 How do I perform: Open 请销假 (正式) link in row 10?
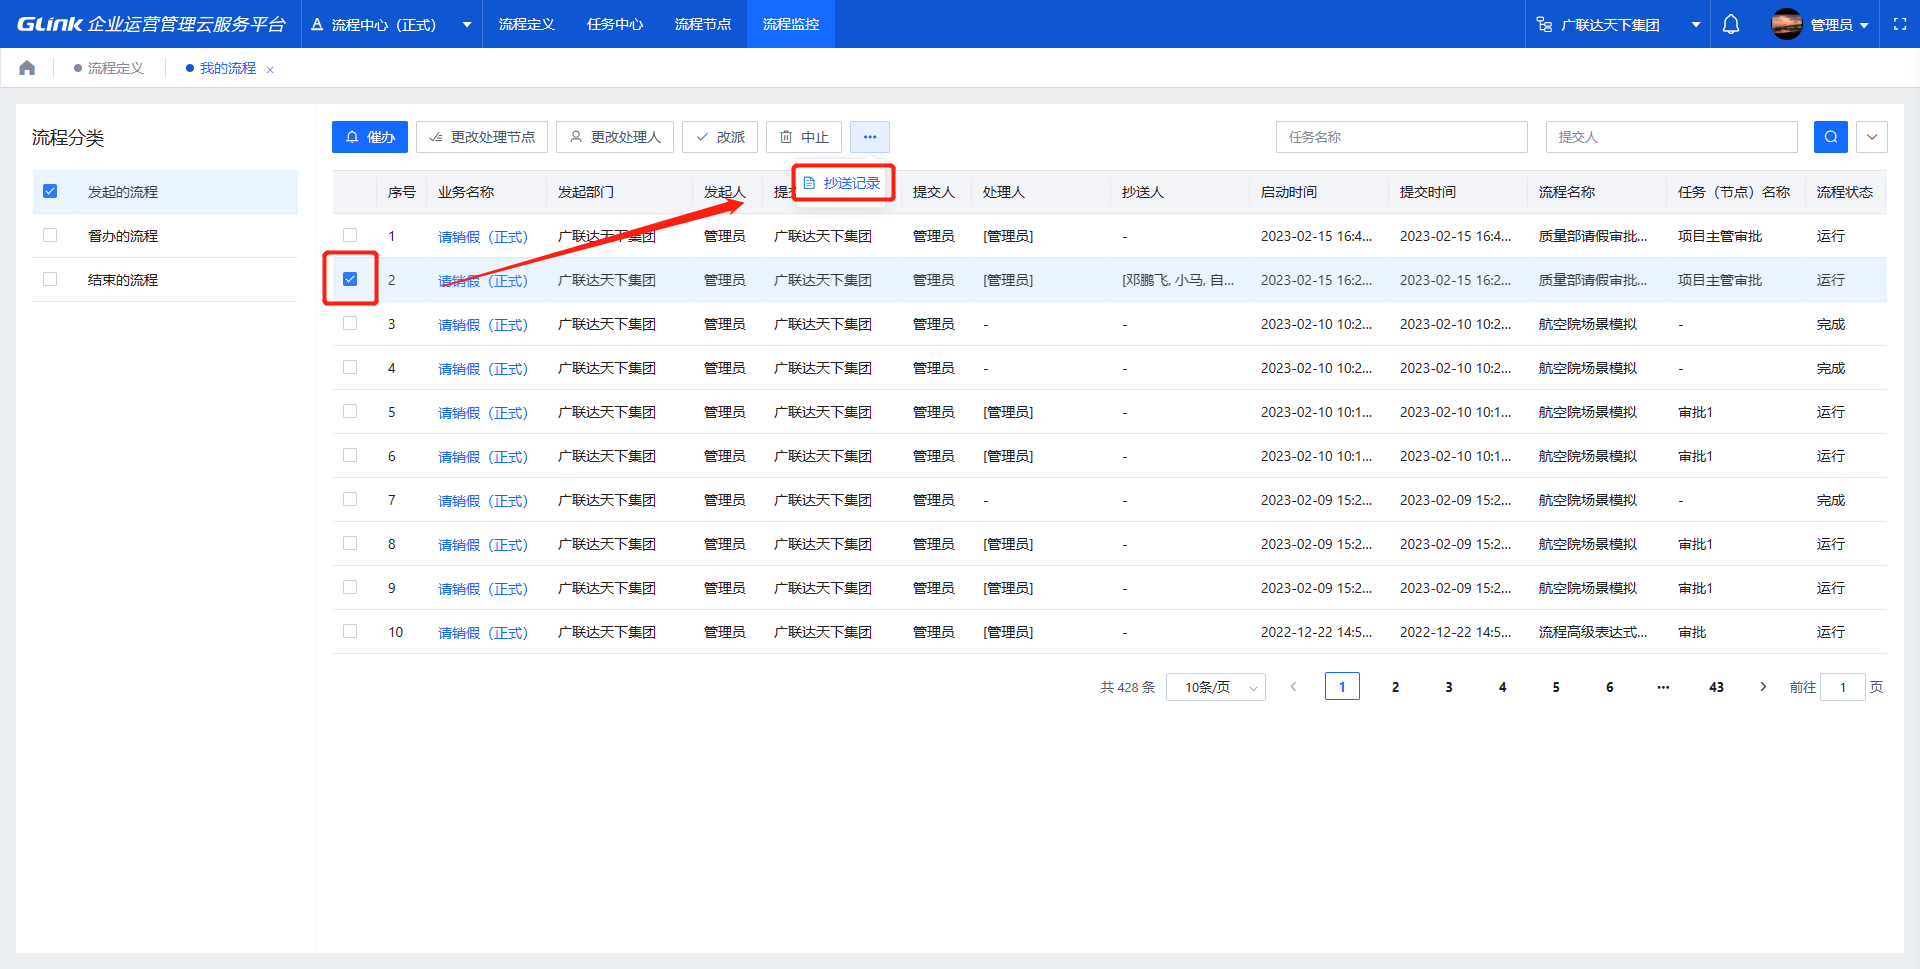[x=483, y=633]
